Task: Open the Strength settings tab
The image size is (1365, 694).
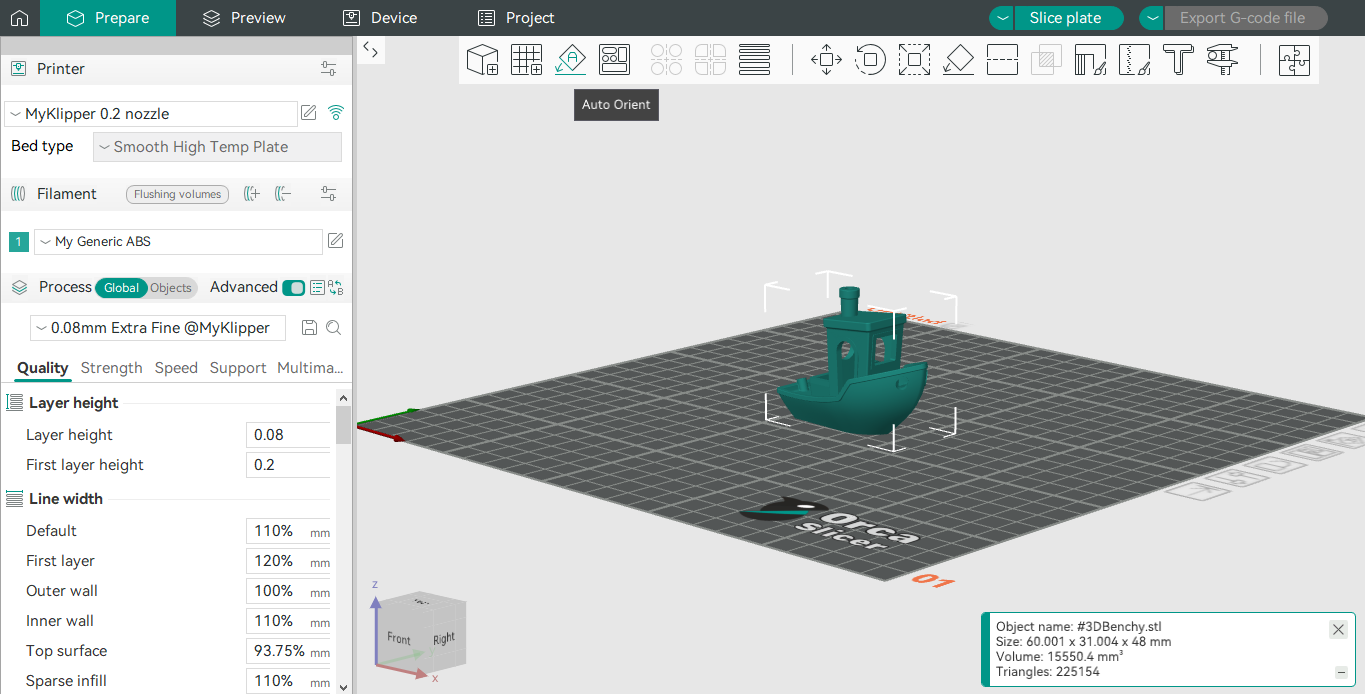Action: [x=111, y=368]
